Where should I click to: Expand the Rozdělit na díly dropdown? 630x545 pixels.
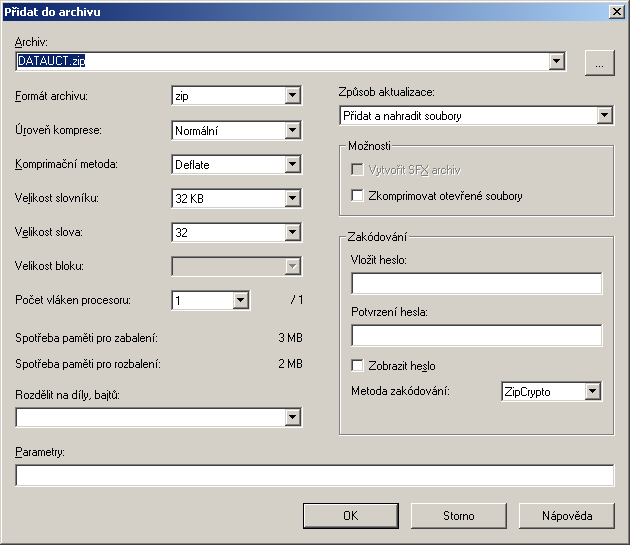pyautogui.click(x=292, y=418)
